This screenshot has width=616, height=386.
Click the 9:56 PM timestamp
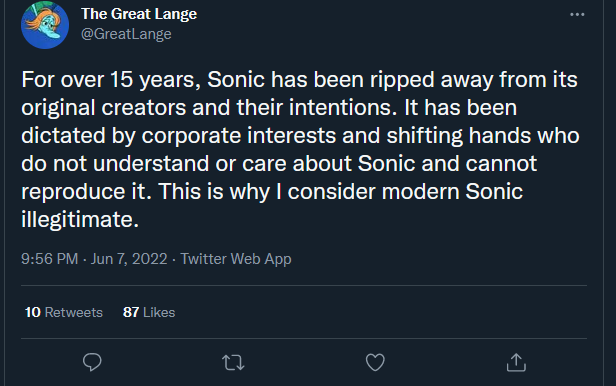tap(50, 259)
